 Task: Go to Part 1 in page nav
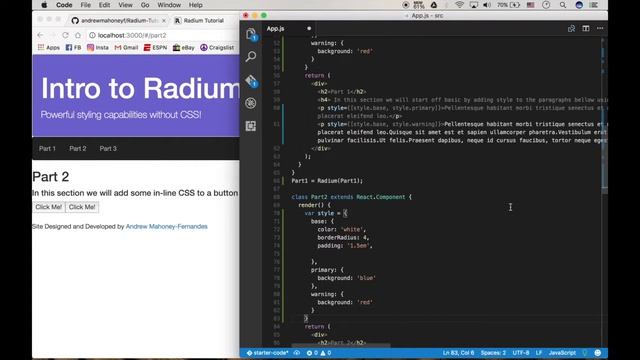(47, 149)
